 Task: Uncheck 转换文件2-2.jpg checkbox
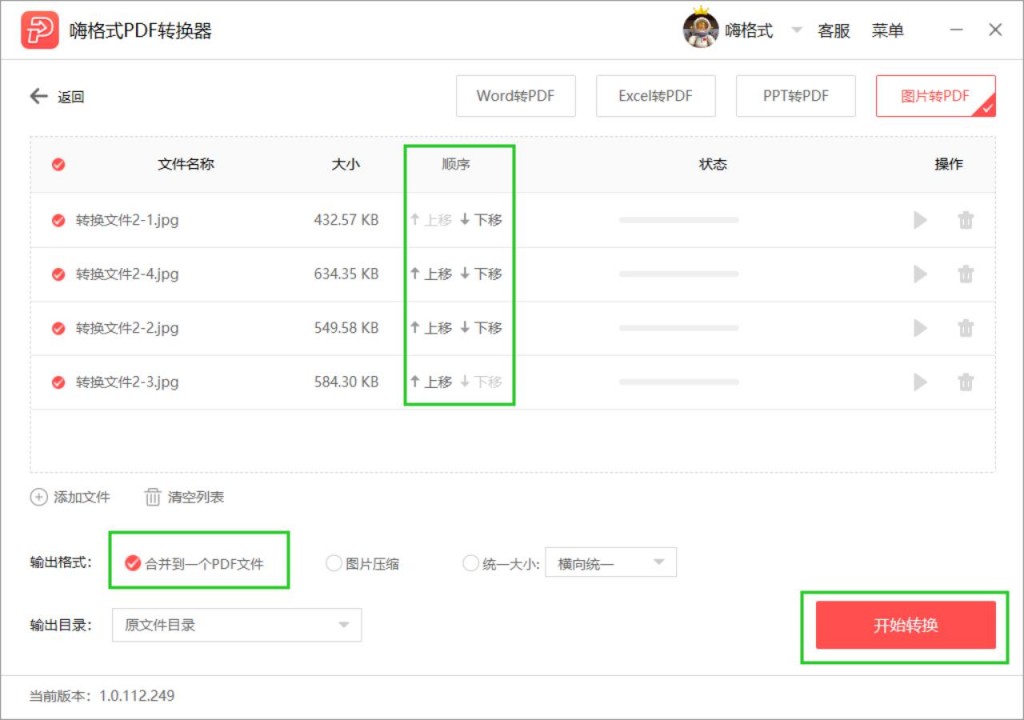tap(58, 328)
